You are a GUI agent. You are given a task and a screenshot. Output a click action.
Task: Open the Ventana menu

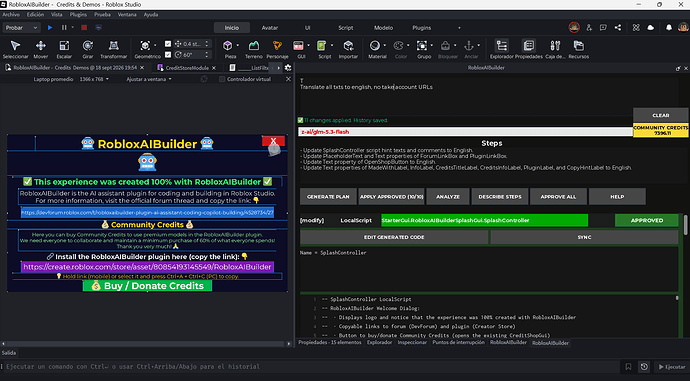tap(127, 15)
